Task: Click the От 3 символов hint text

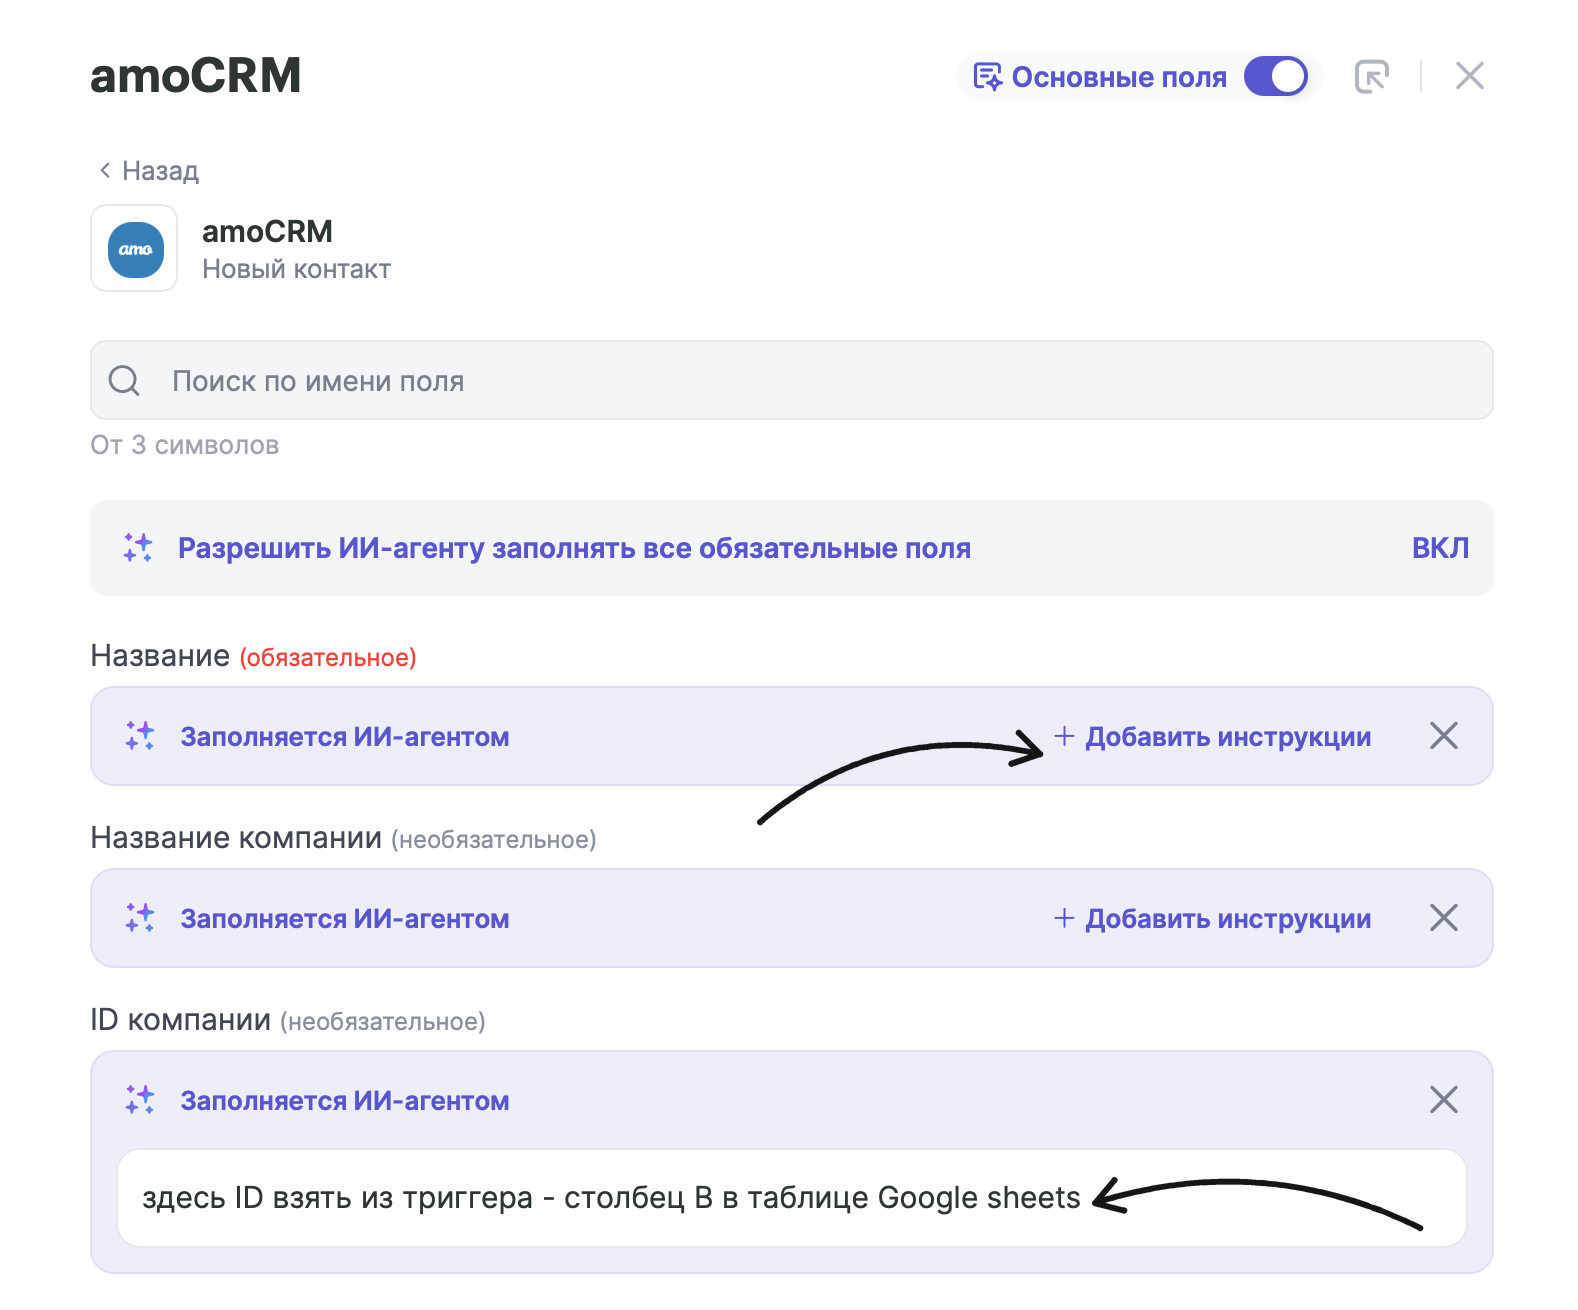Action: 185,445
